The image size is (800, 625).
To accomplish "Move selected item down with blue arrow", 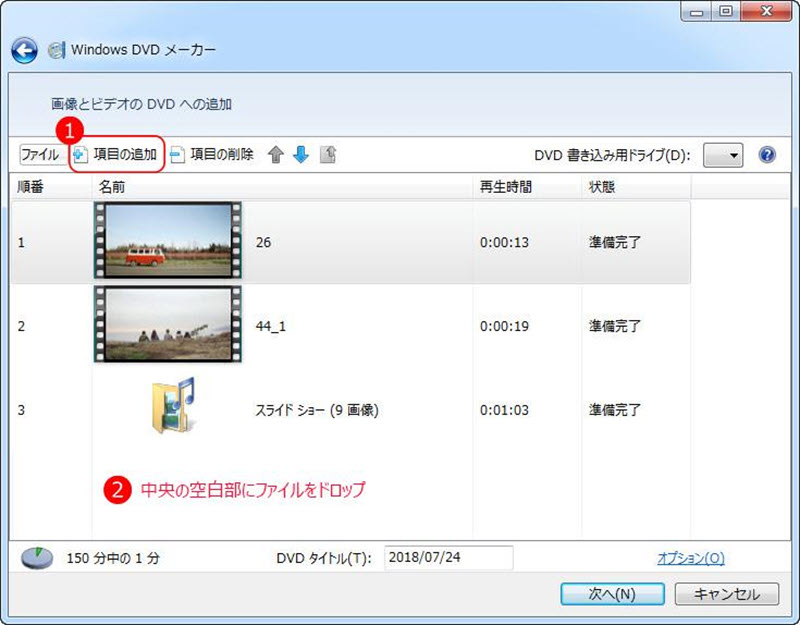I will point(300,155).
